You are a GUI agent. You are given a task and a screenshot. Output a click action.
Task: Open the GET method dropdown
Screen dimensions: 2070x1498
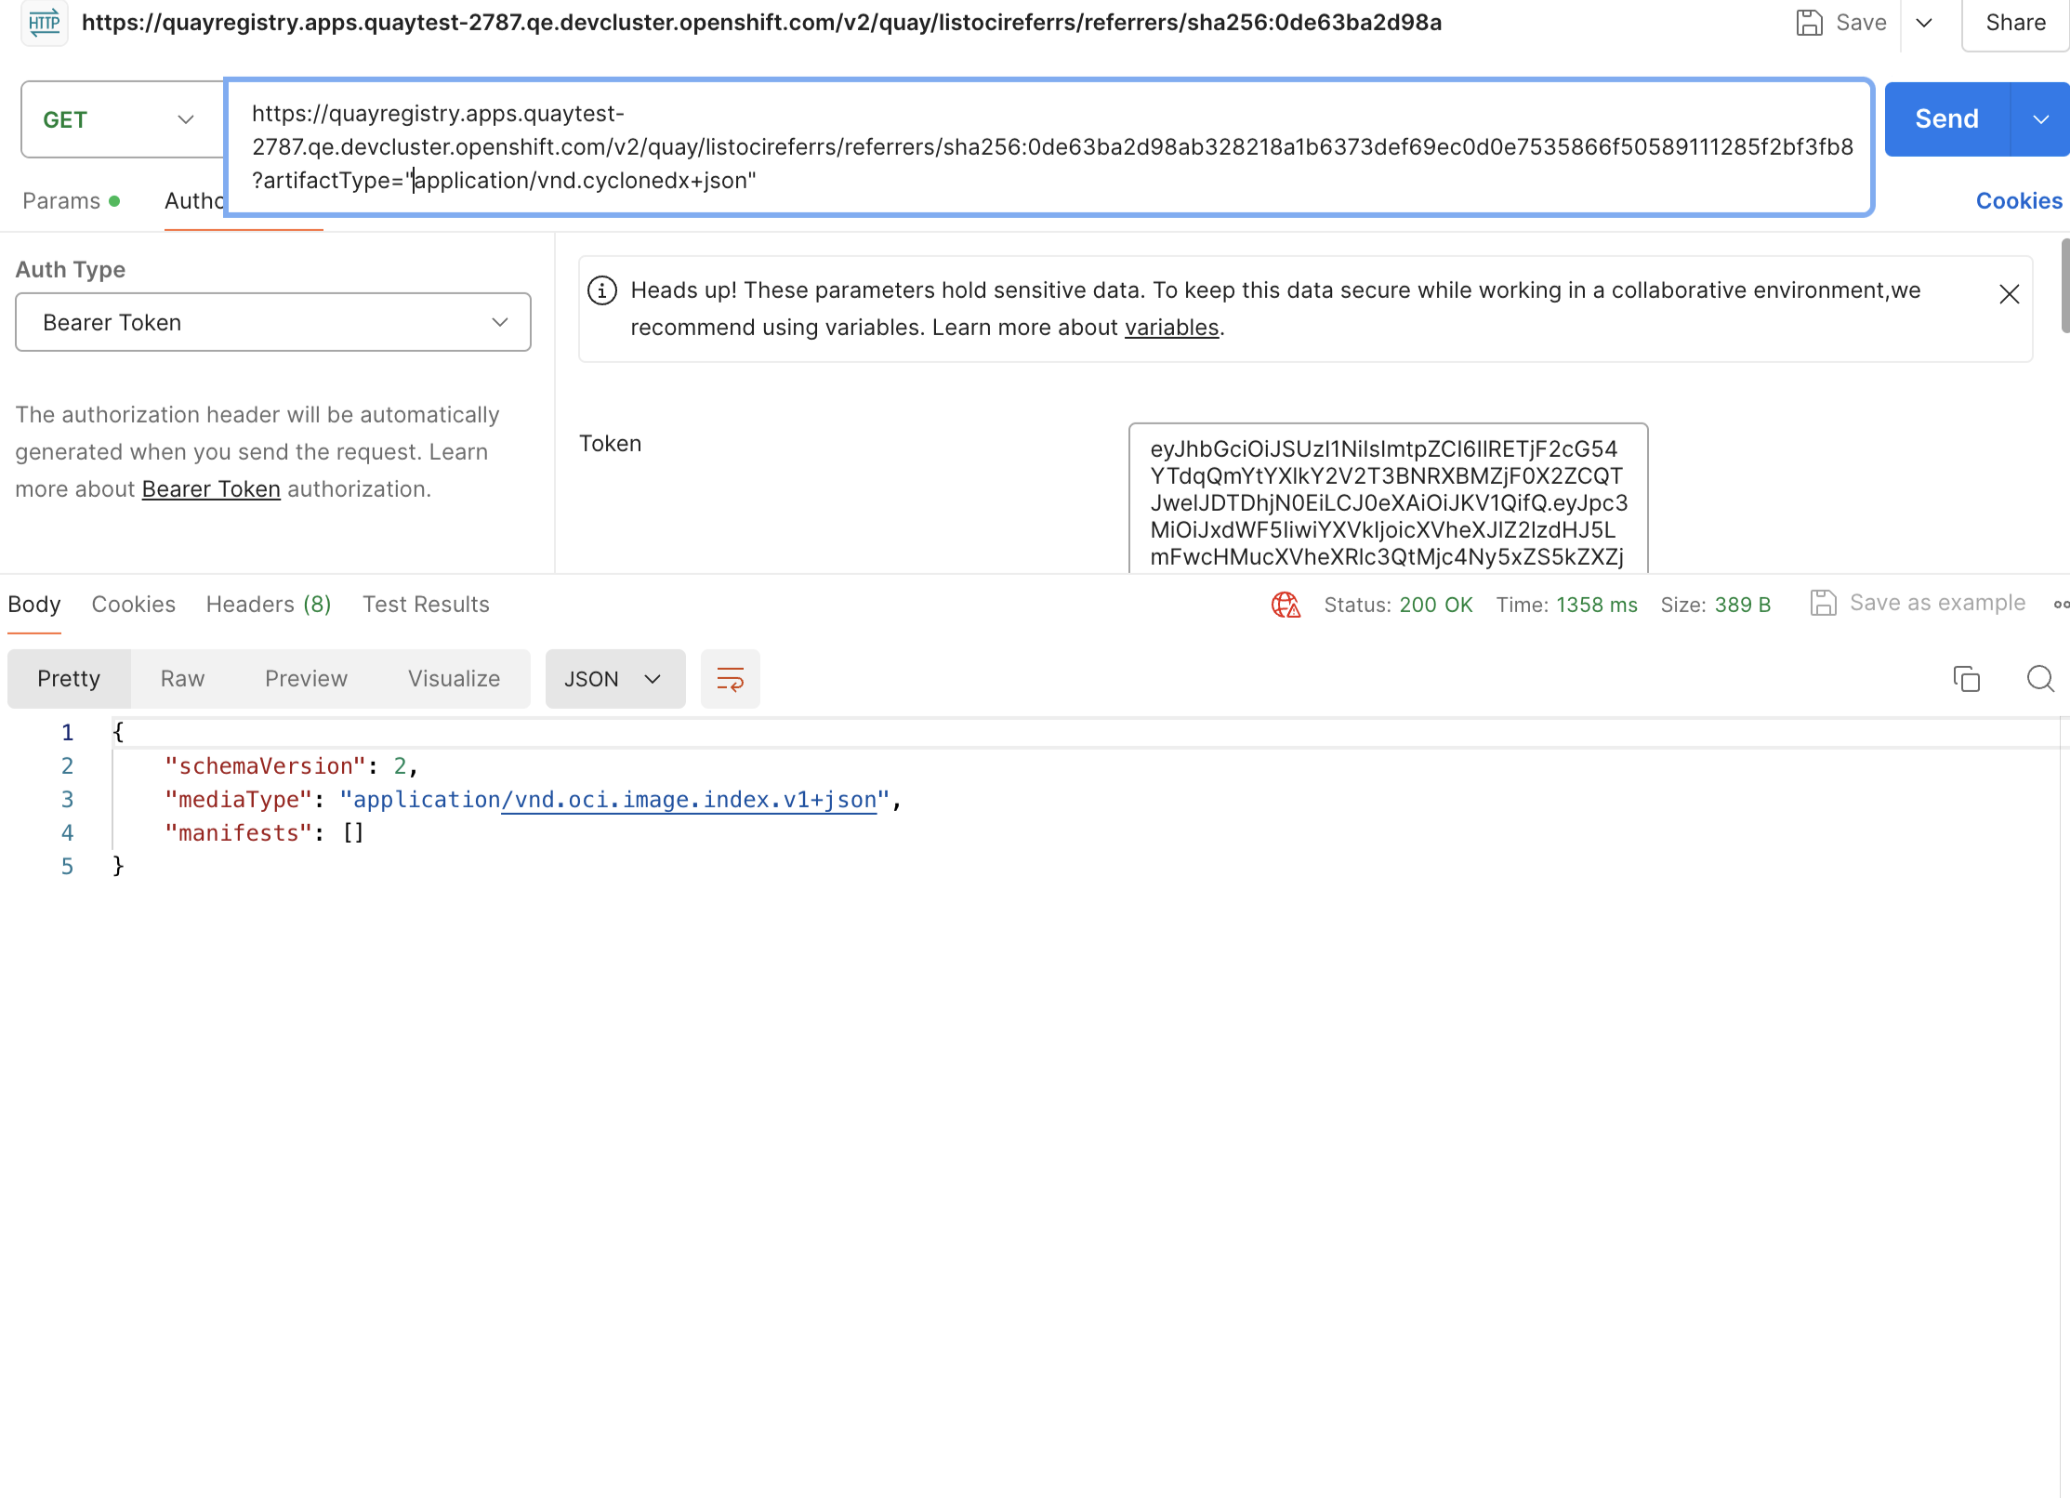pyautogui.click(x=119, y=120)
